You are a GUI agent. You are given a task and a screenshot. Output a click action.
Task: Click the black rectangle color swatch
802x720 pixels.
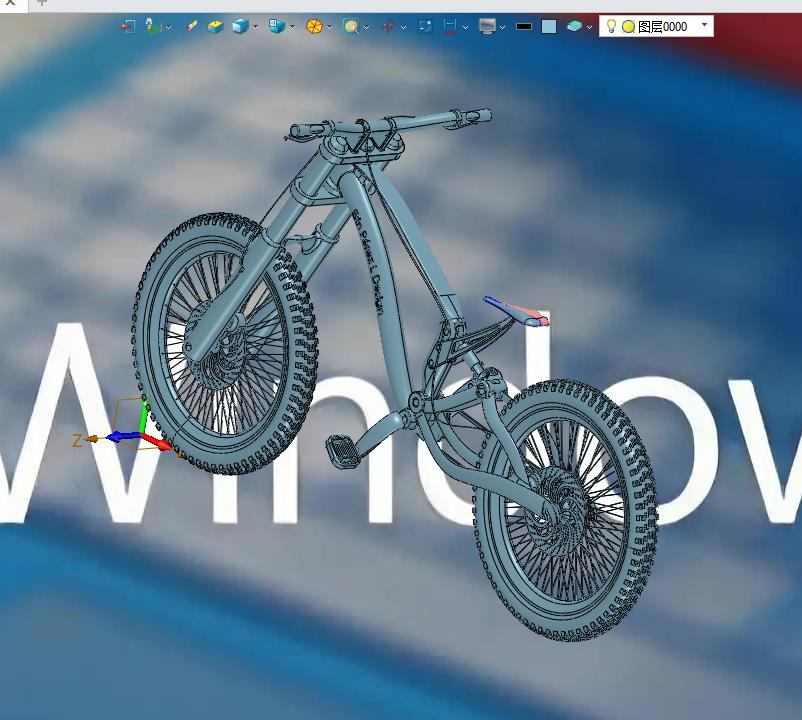click(x=524, y=26)
